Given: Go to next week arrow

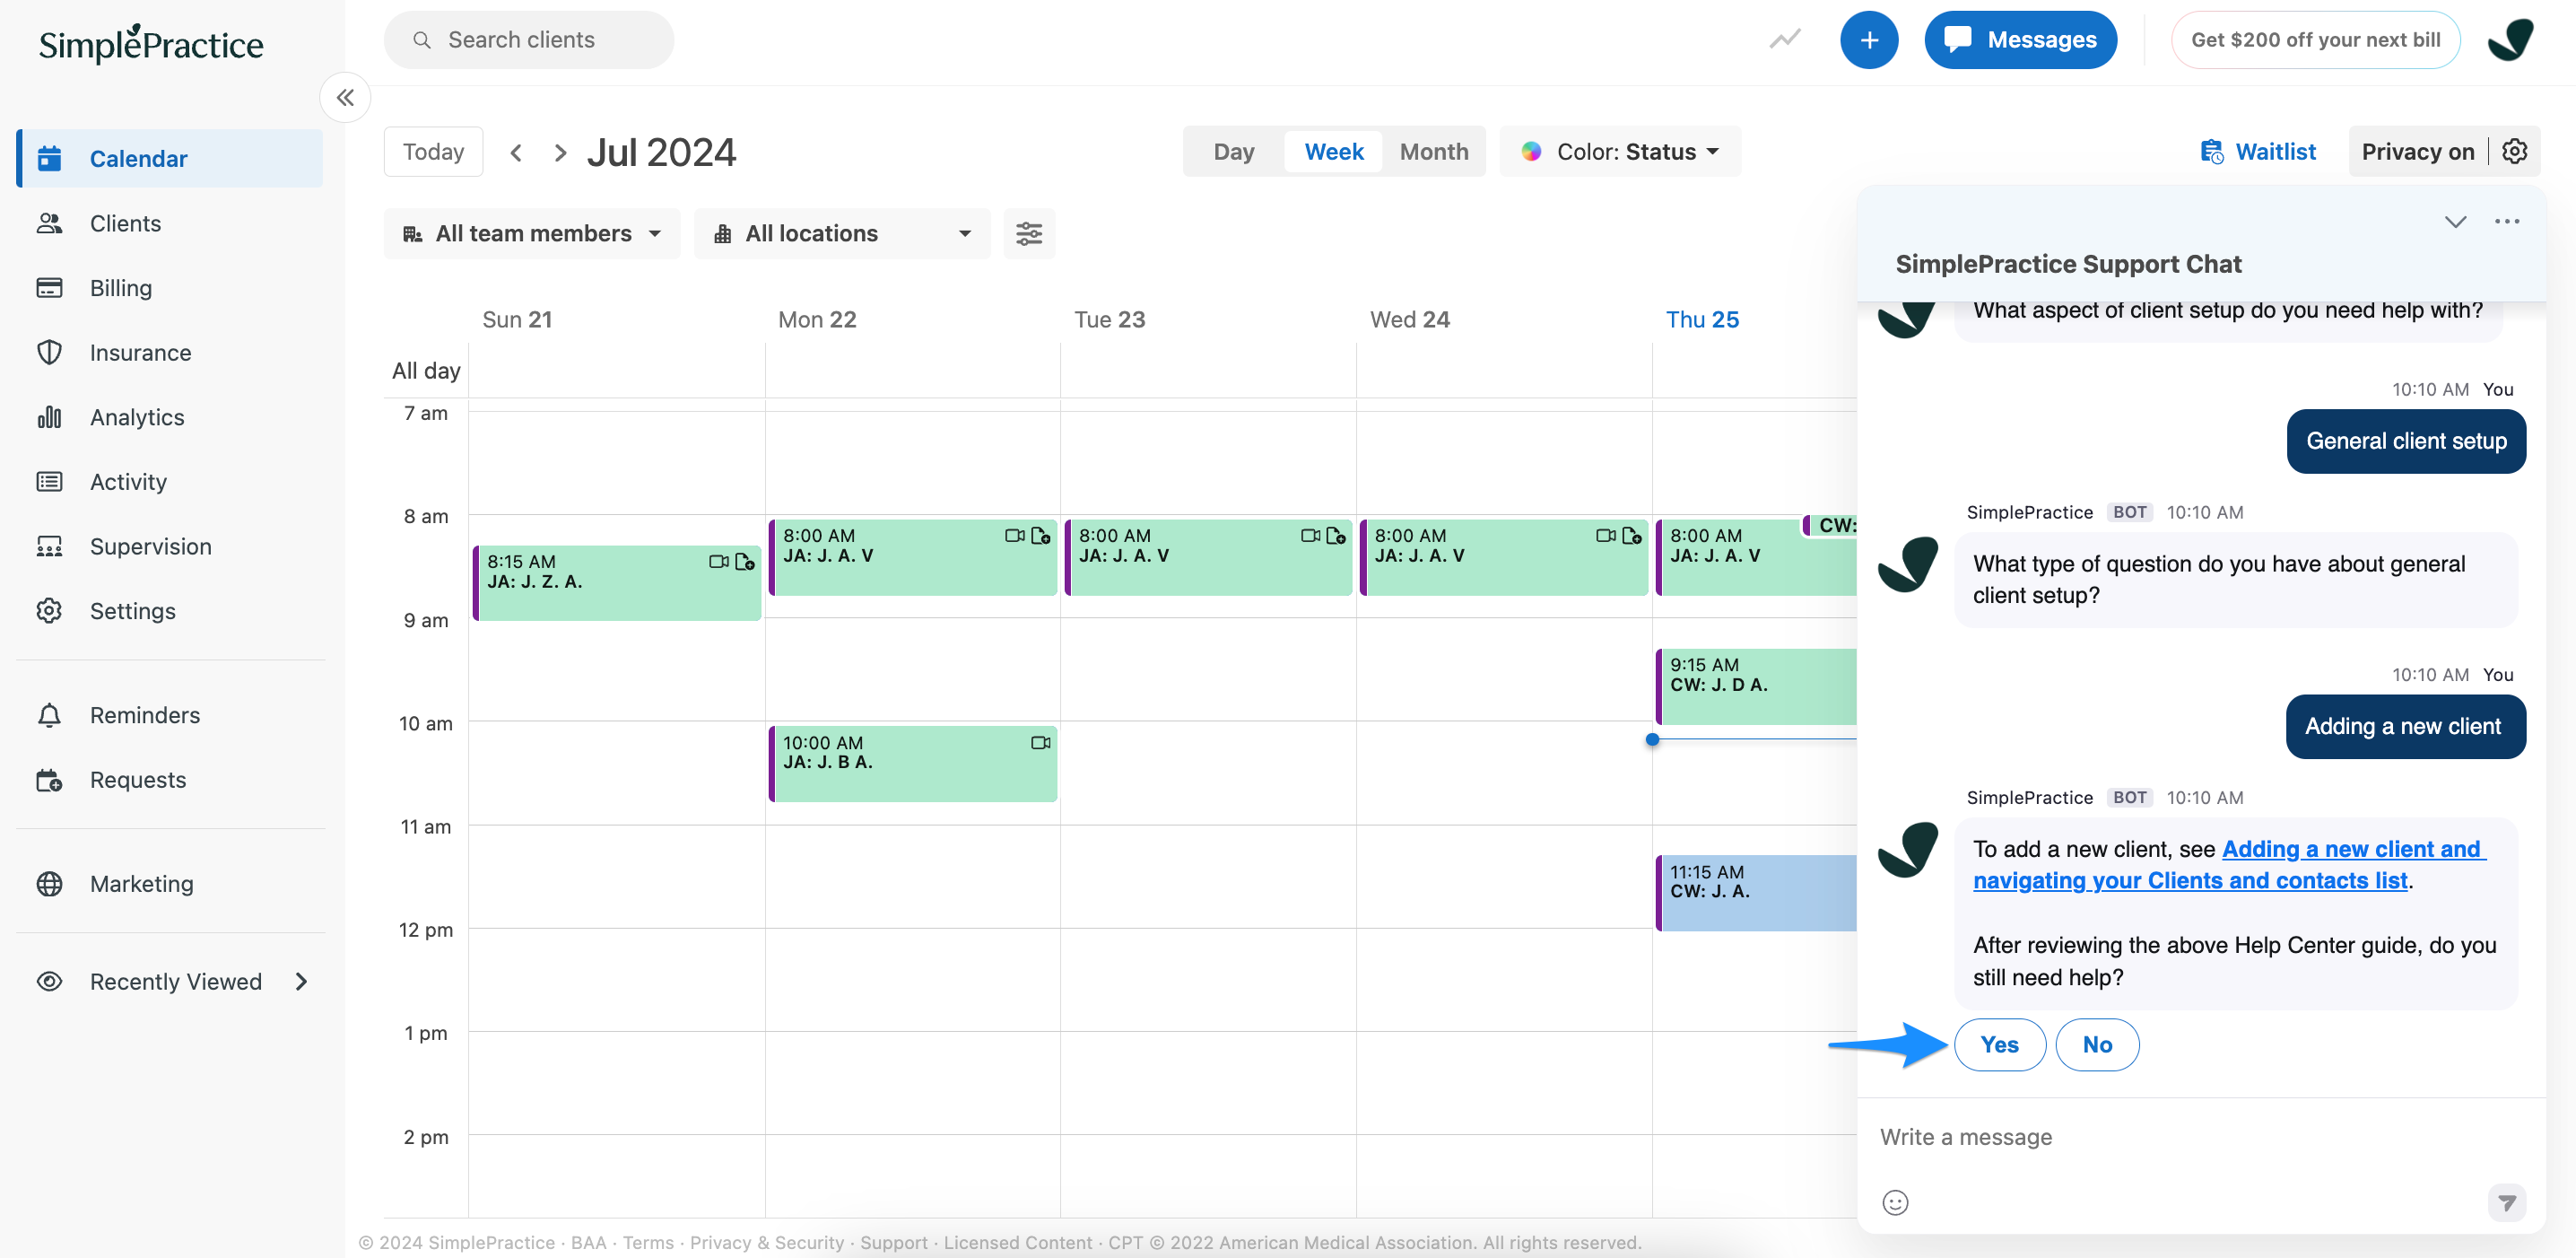Looking at the screenshot, I should 560,153.
